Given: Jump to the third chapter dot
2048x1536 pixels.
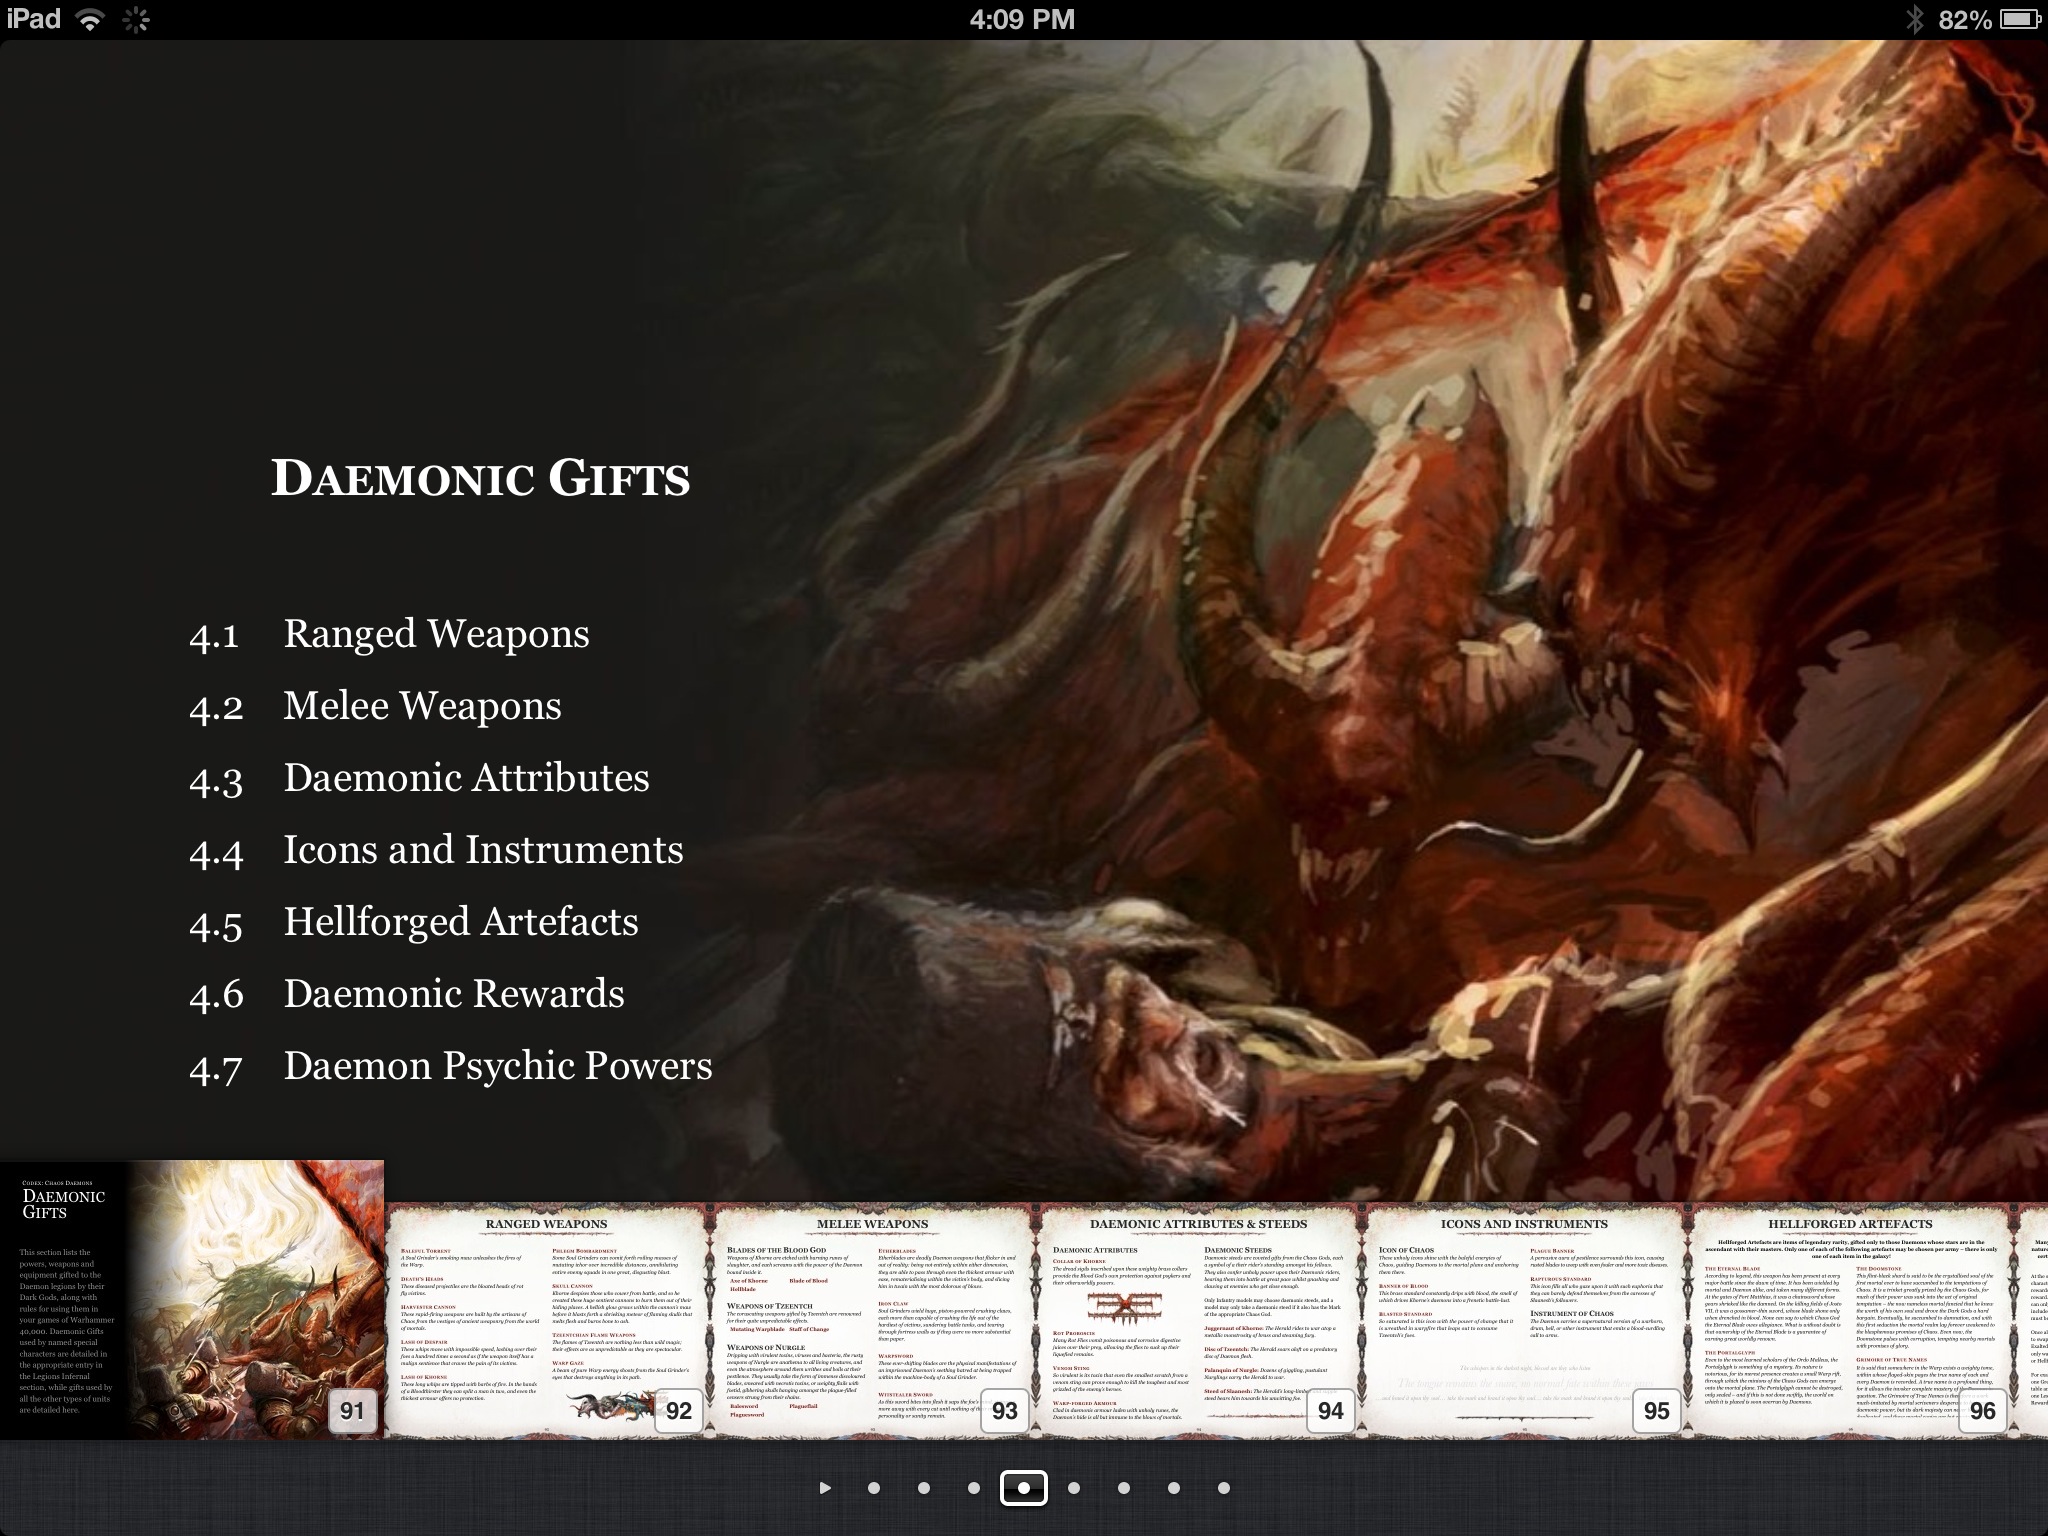Looking at the screenshot, I should (x=974, y=1488).
